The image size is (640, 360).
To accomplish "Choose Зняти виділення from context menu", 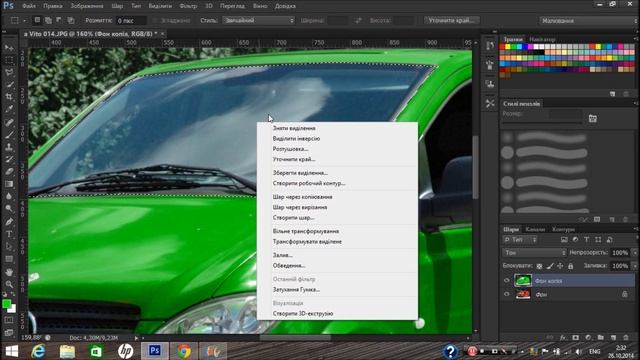I will 294,128.
